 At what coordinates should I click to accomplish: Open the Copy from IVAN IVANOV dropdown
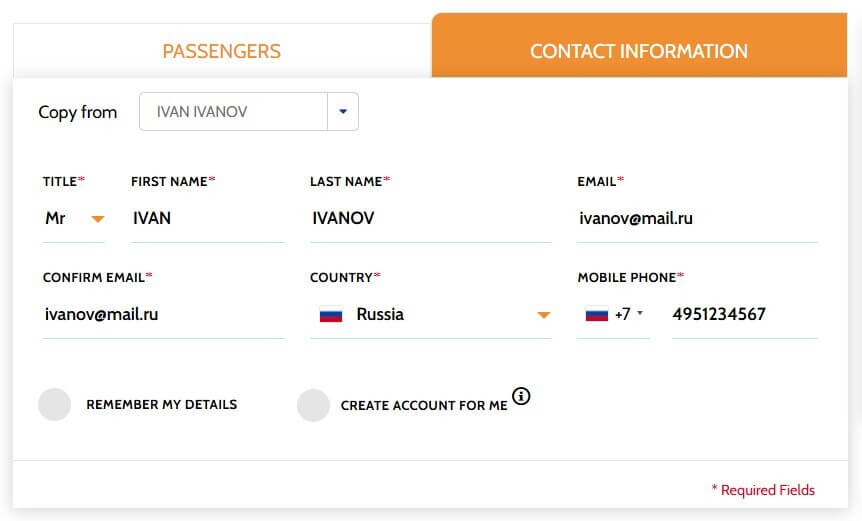pyautogui.click(x=249, y=112)
